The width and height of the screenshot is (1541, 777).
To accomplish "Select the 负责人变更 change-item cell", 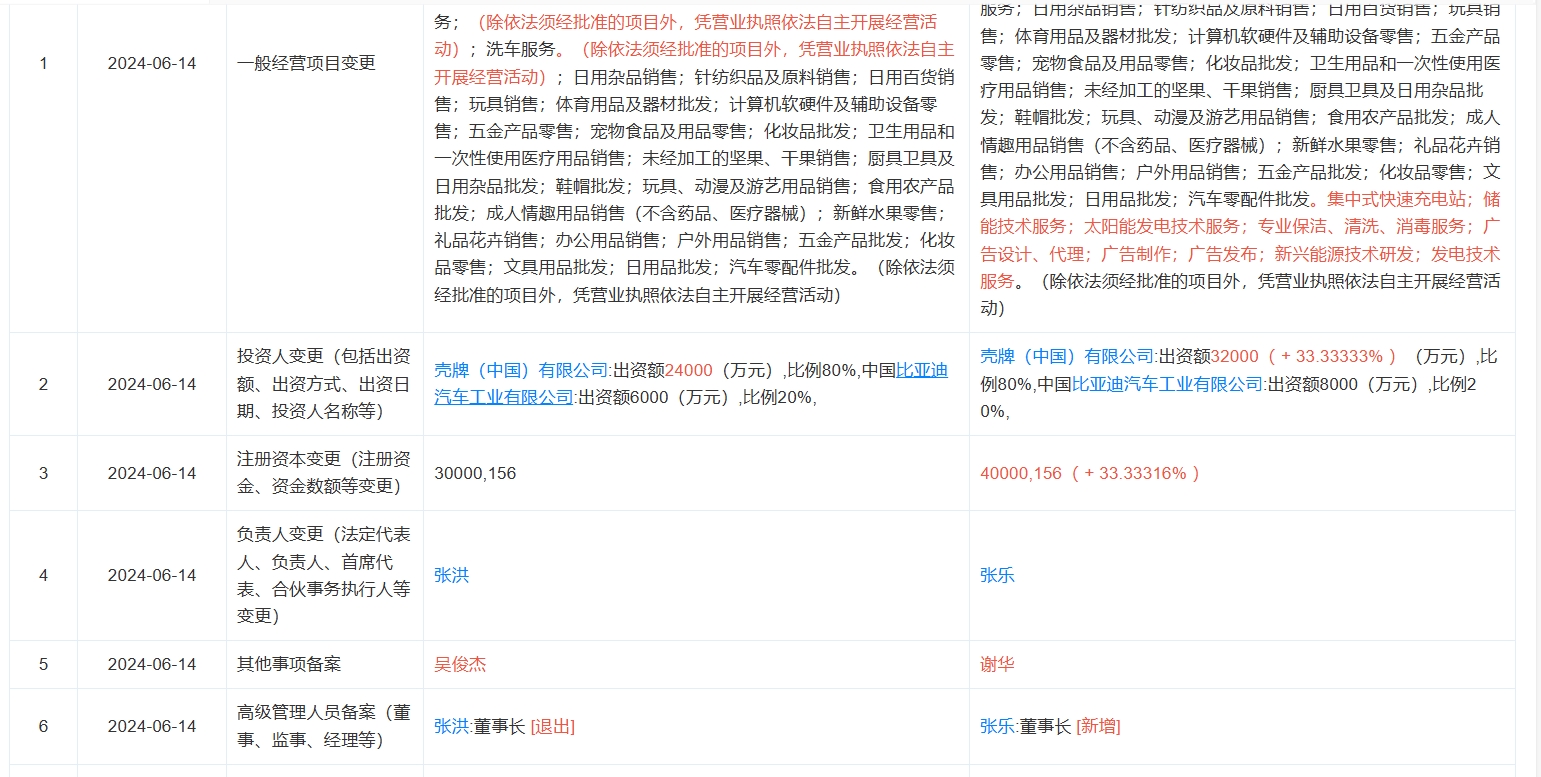I will tap(324, 575).
